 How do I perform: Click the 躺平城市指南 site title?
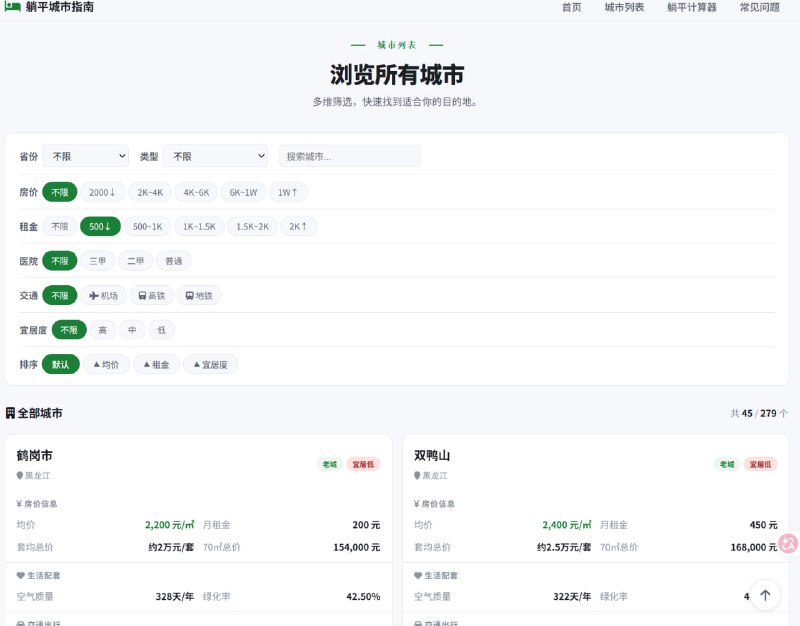(x=60, y=7)
